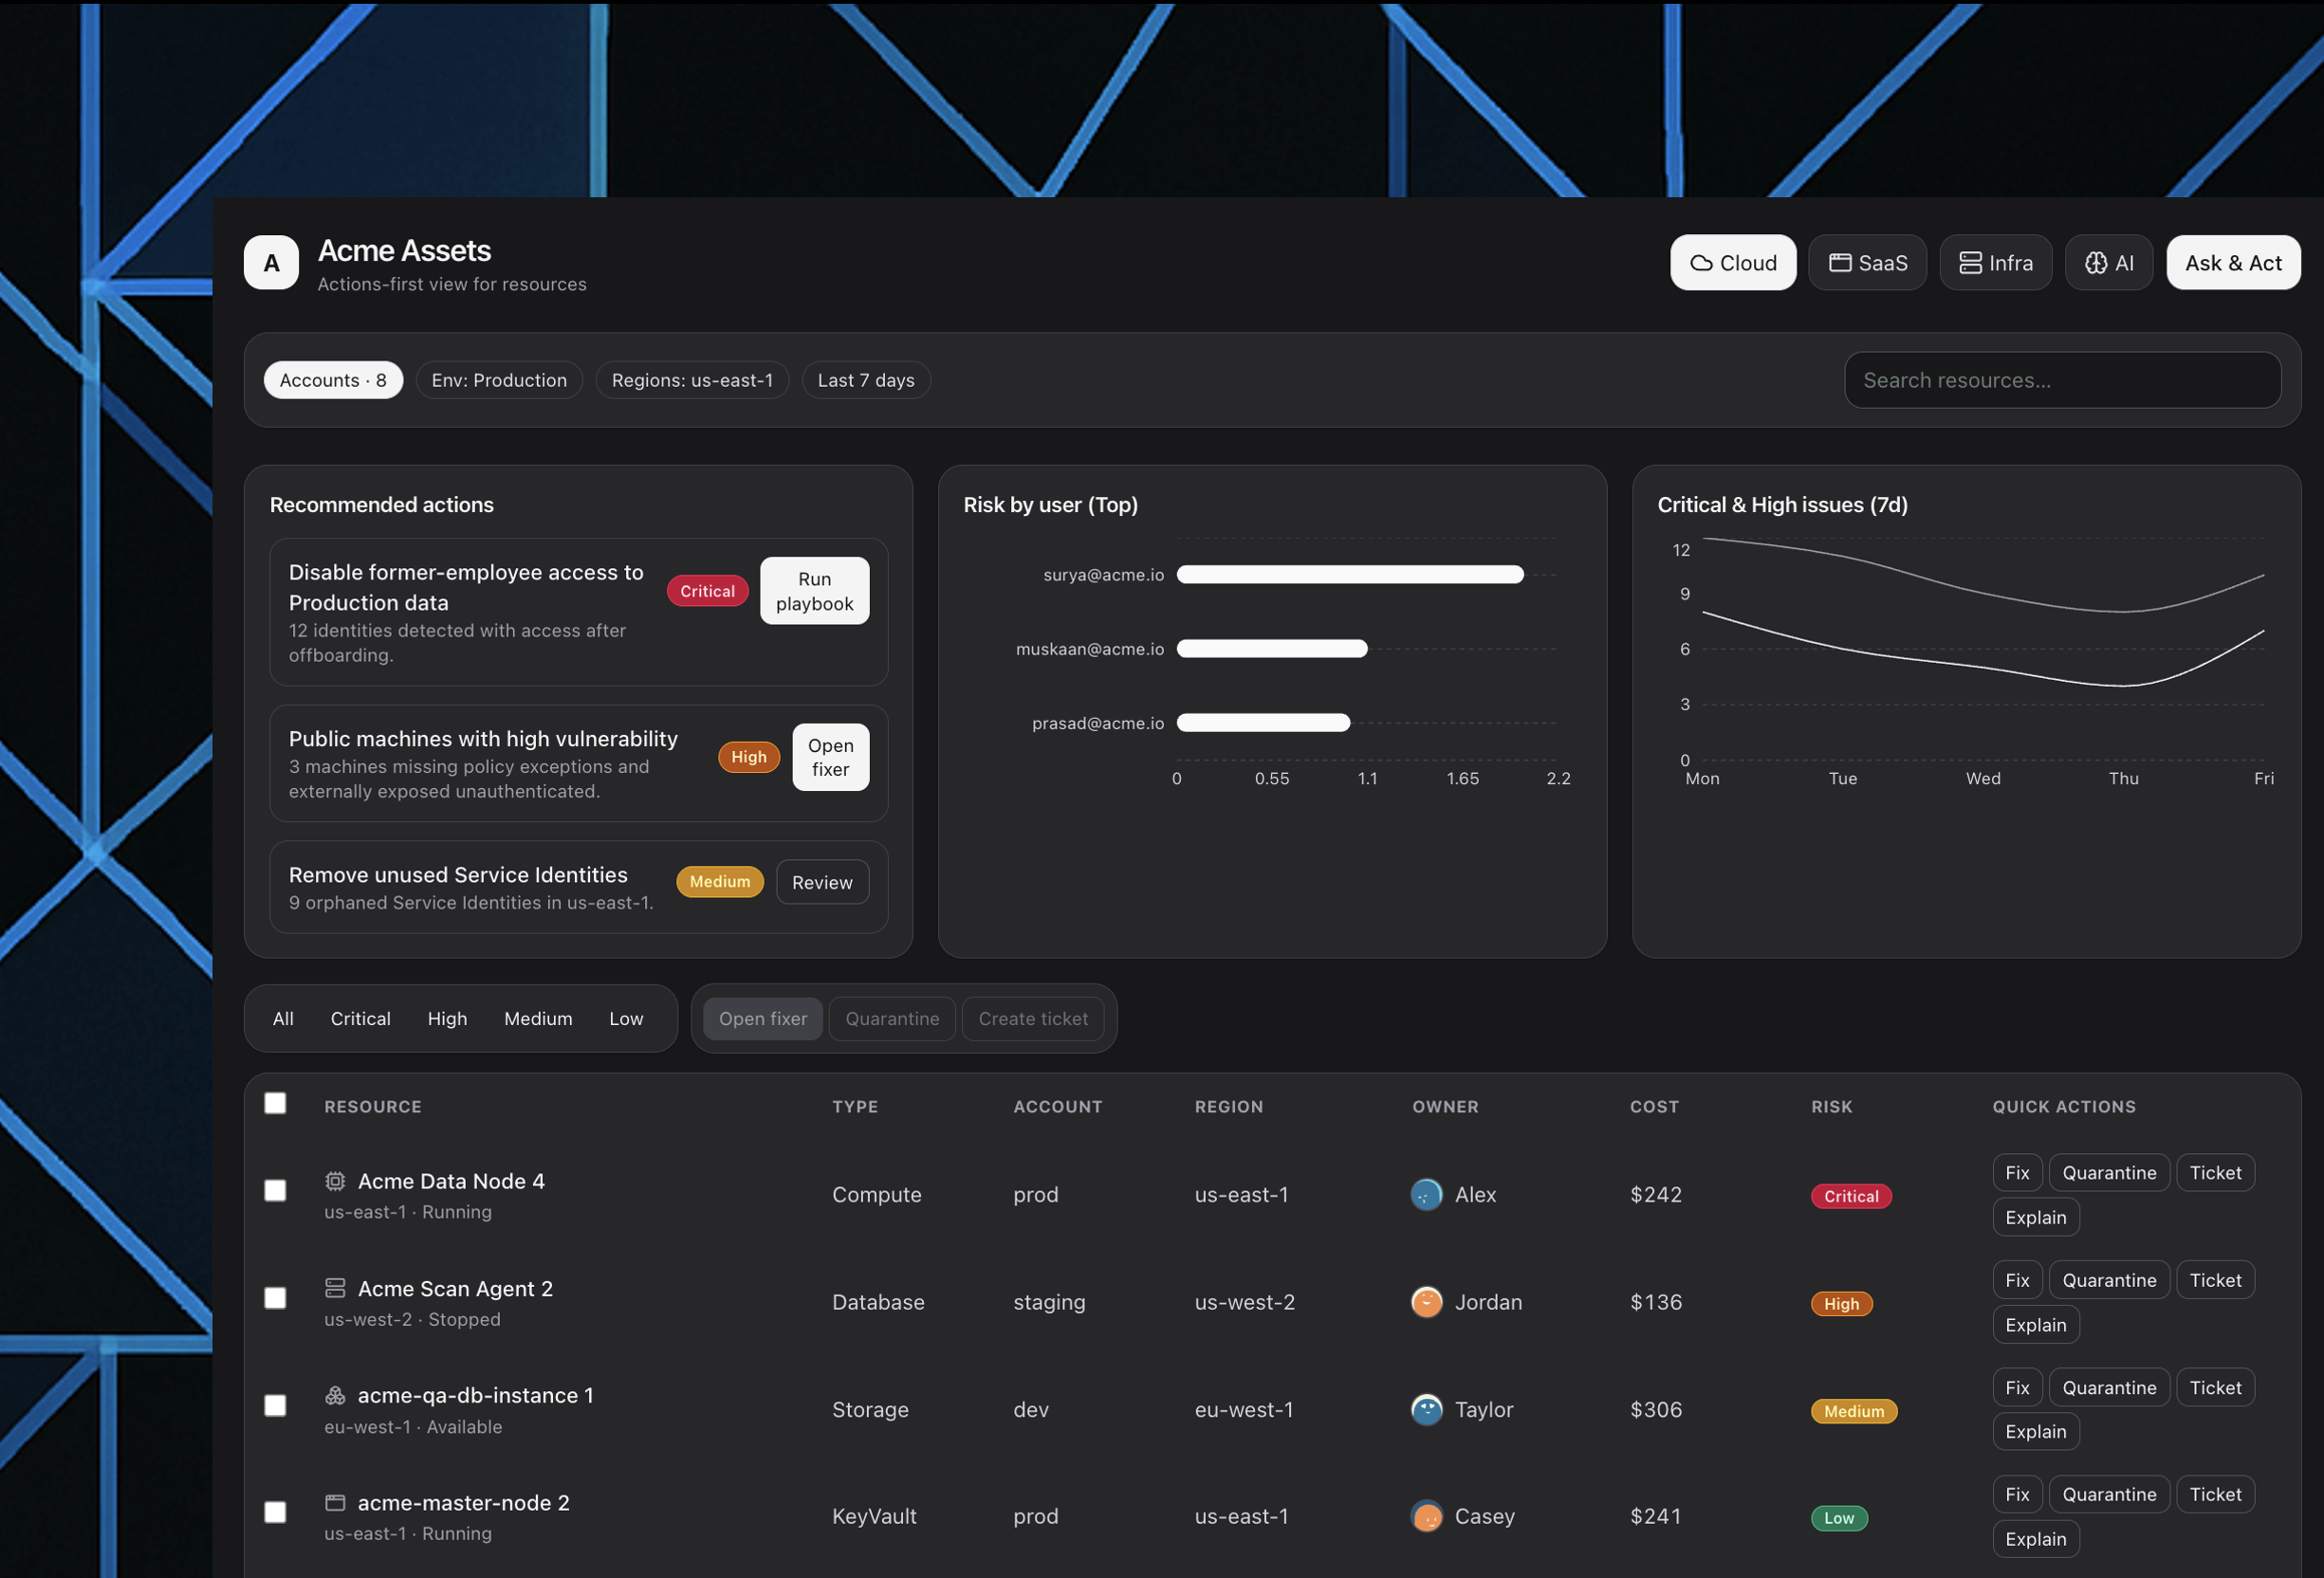The image size is (2324, 1578).
Task: Expand the Last 7 days range filter
Action: coord(865,380)
